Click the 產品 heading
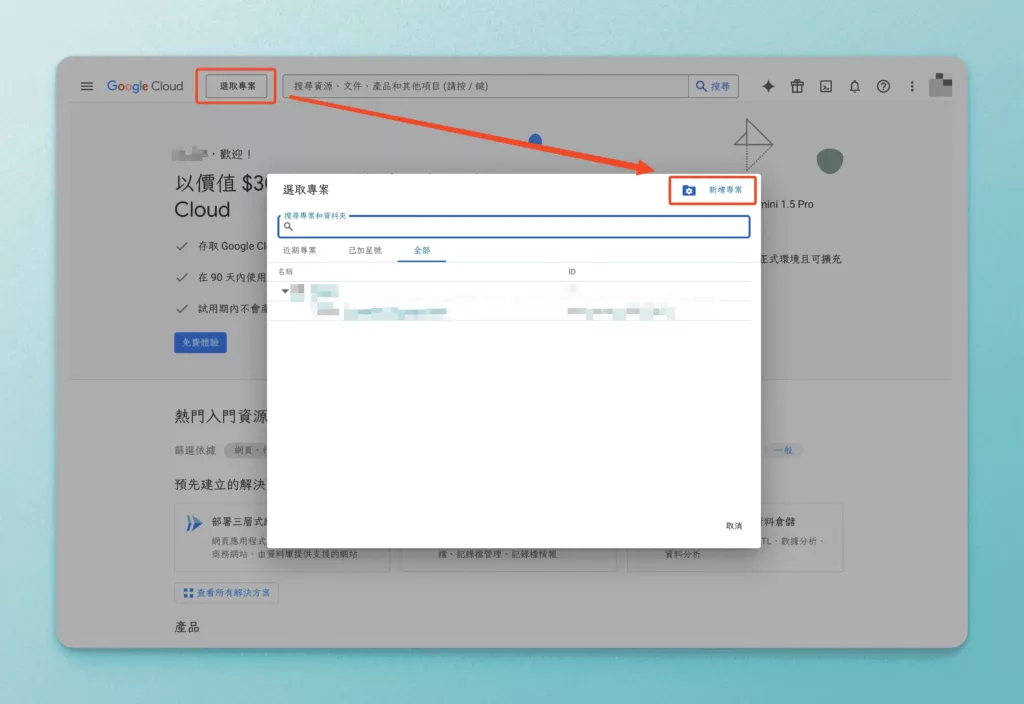 pos(187,628)
